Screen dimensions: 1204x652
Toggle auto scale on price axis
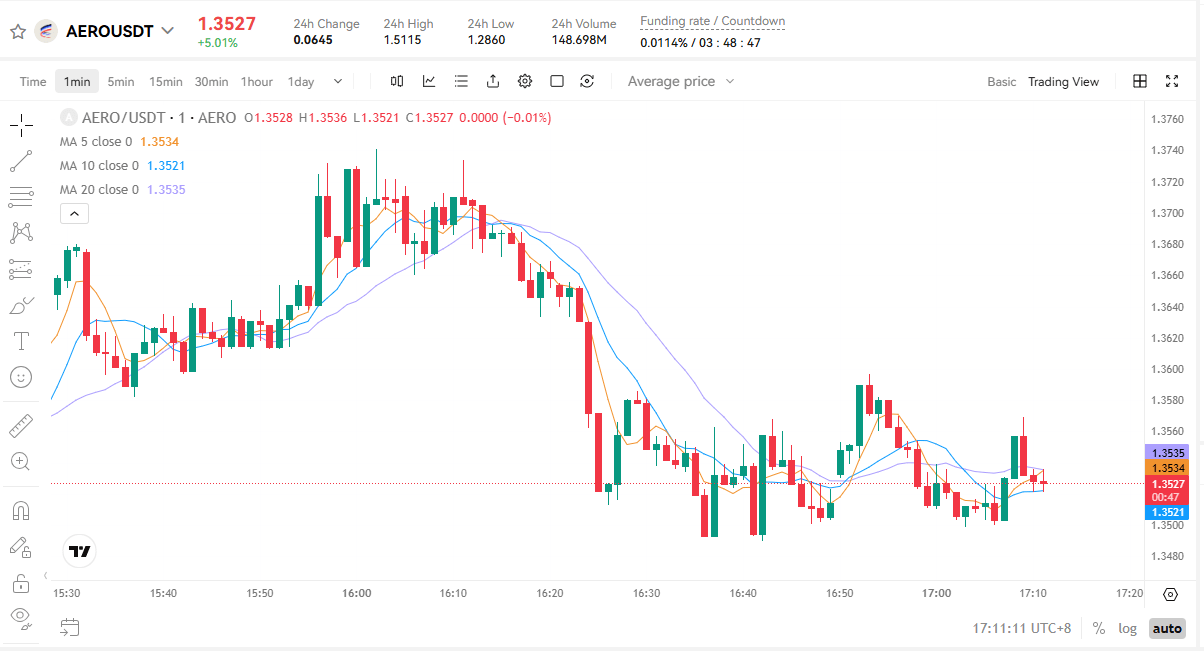[x=1165, y=628]
